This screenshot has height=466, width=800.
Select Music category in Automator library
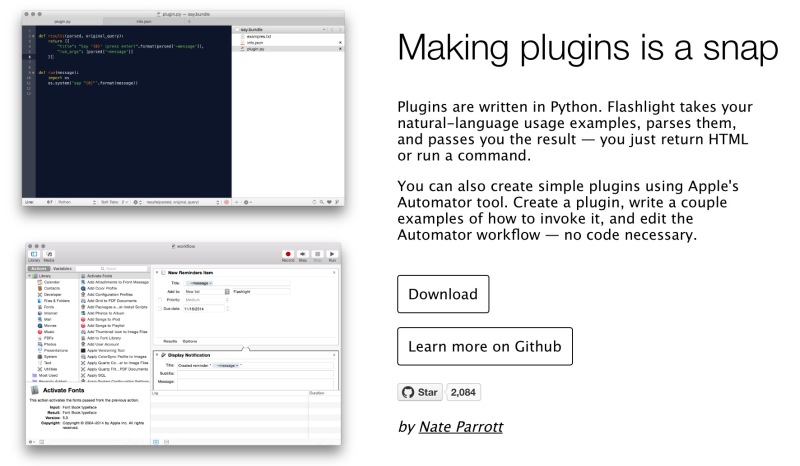click(45, 332)
